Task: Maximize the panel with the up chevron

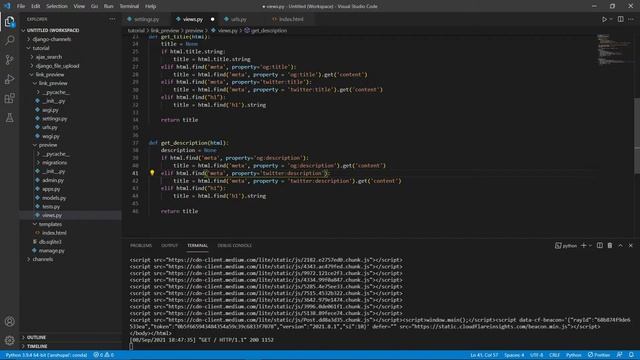Action: point(620,245)
